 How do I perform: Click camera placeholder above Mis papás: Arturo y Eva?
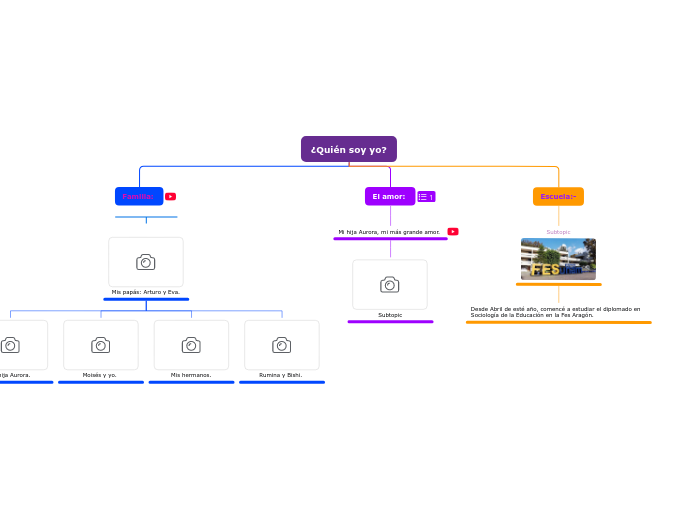146,262
